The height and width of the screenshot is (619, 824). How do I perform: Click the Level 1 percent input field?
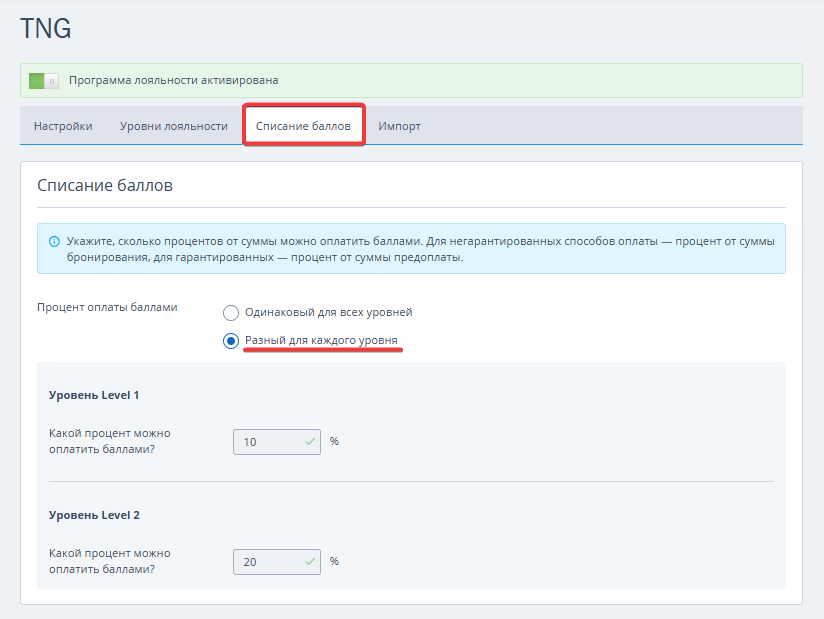pyautogui.click(x=277, y=442)
